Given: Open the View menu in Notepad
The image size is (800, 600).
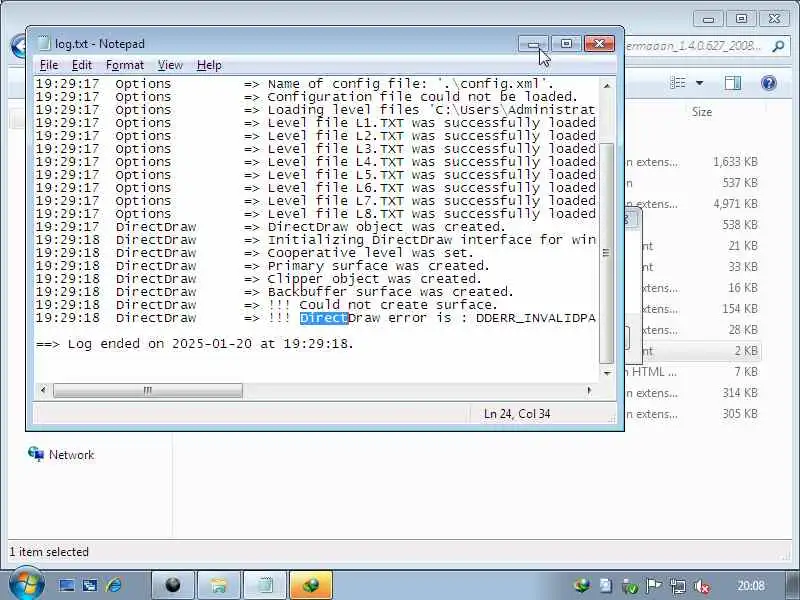Looking at the screenshot, I should click(170, 65).
